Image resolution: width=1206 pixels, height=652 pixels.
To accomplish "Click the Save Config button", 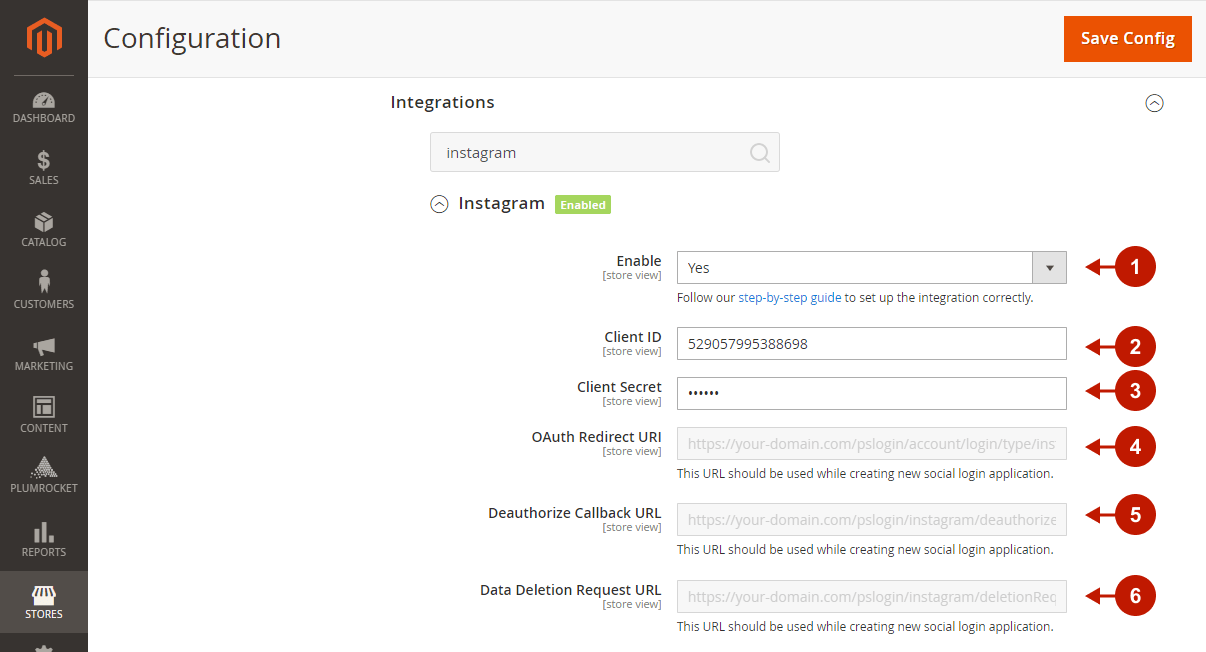I will [1127, 38].
